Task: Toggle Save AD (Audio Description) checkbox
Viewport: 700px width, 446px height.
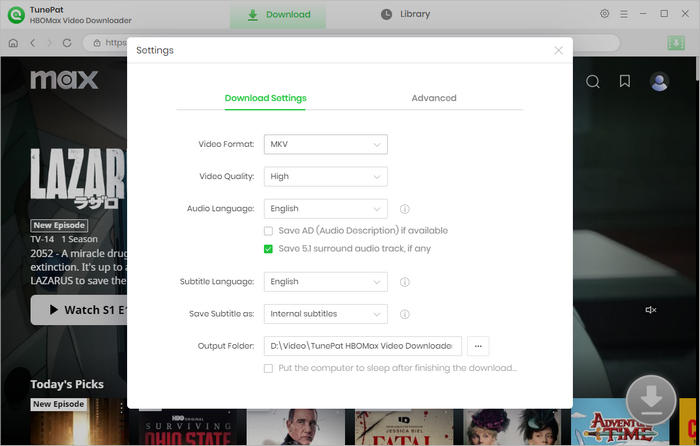Action: click(x=268, y=231)
